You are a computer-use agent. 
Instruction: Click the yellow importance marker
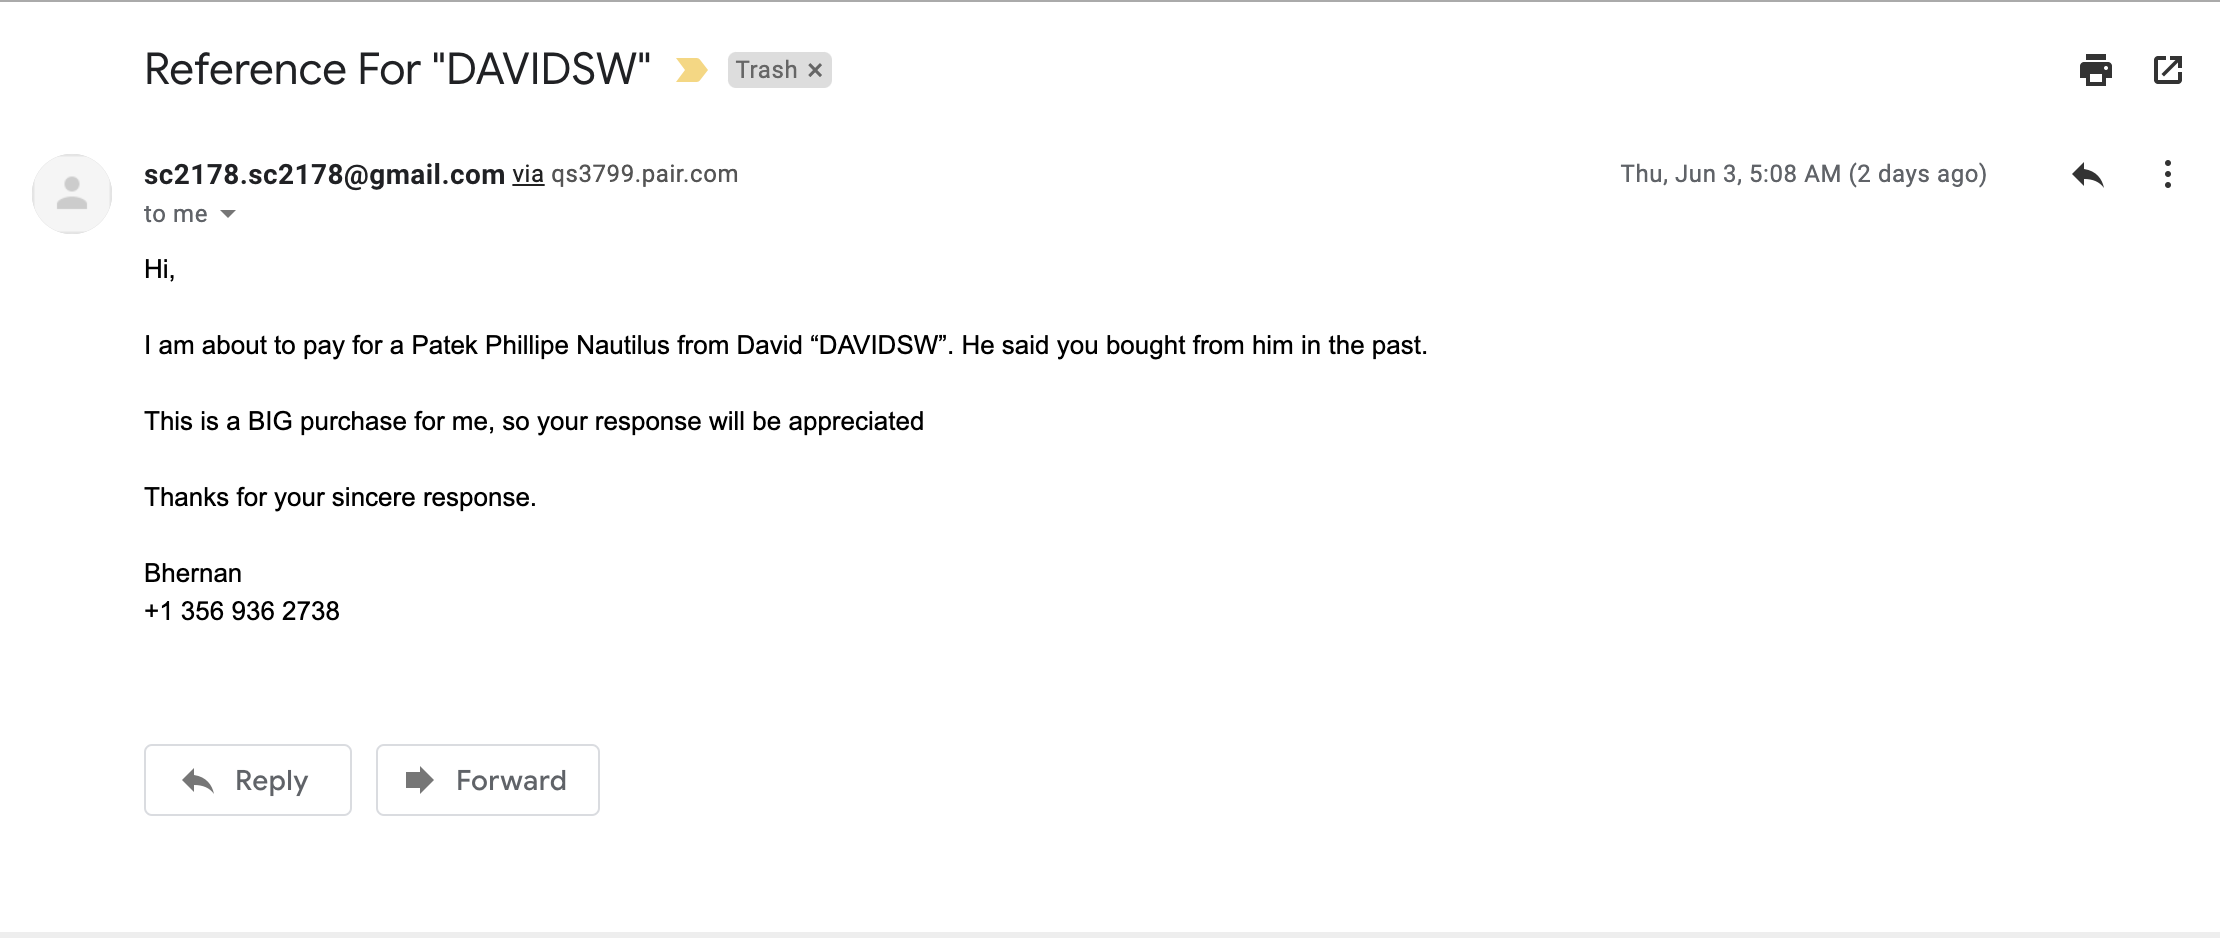click(691, 70)
